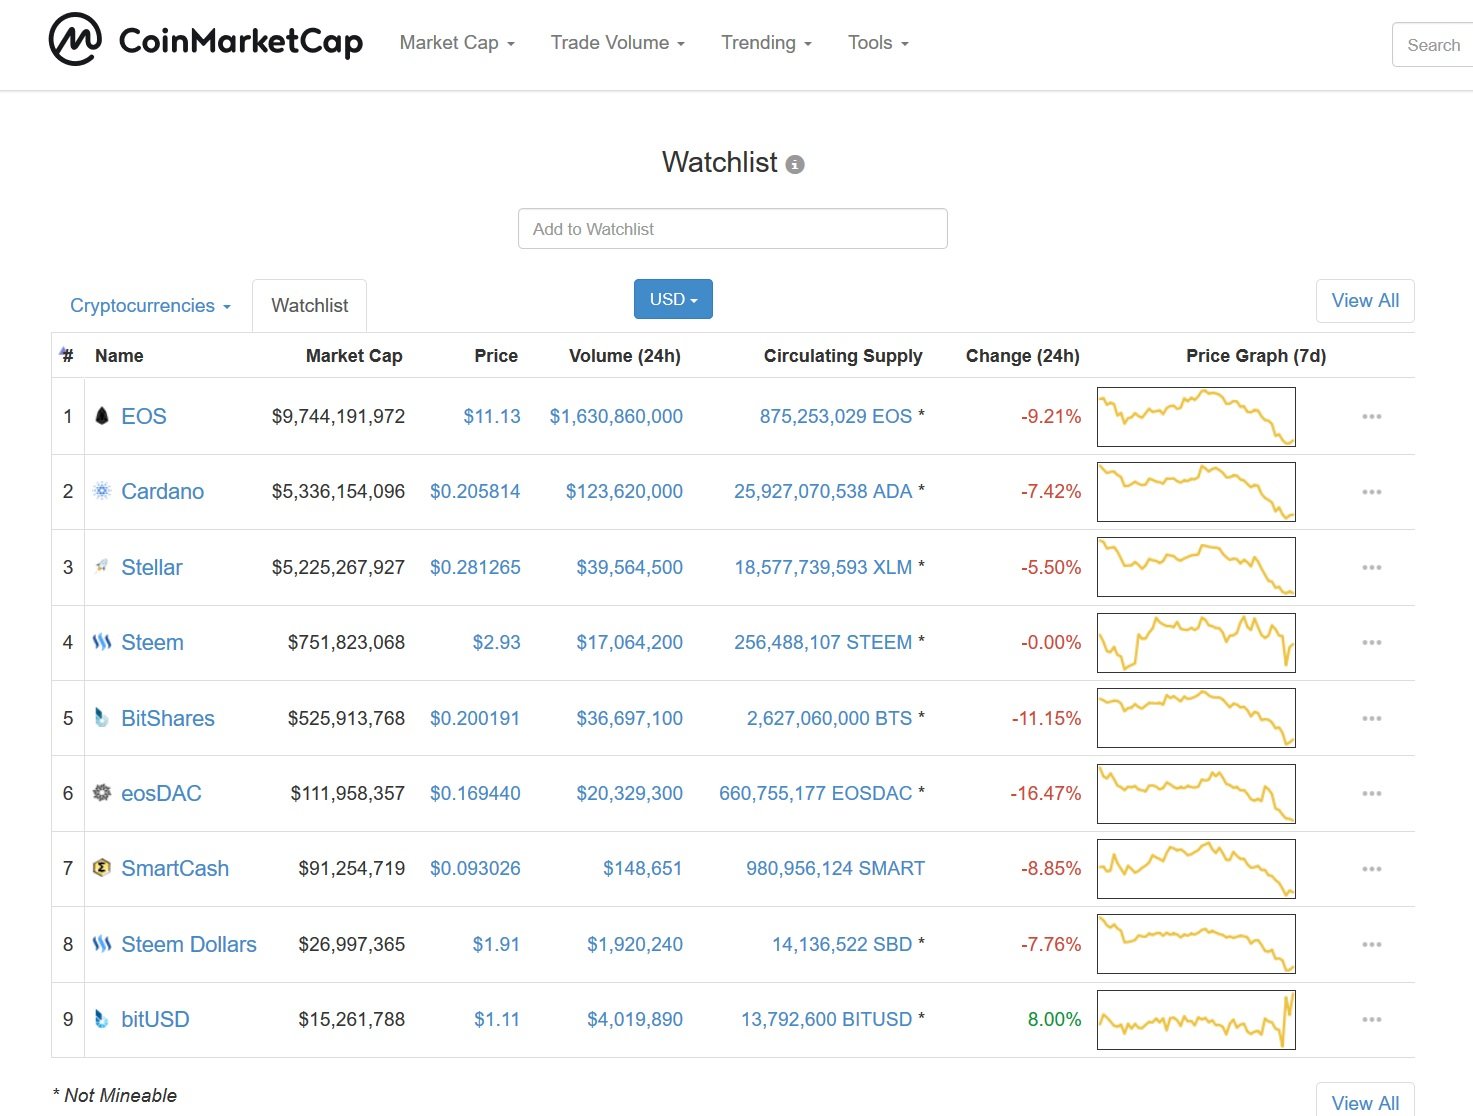Click the bottom View All button
Viewport: 1473px width, 1116px height.
coord(1365,1100)
